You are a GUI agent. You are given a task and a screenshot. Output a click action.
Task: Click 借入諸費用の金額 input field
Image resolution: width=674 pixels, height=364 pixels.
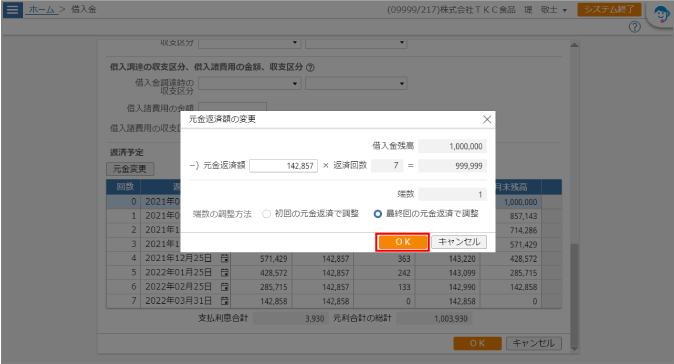tap(232, 107)
